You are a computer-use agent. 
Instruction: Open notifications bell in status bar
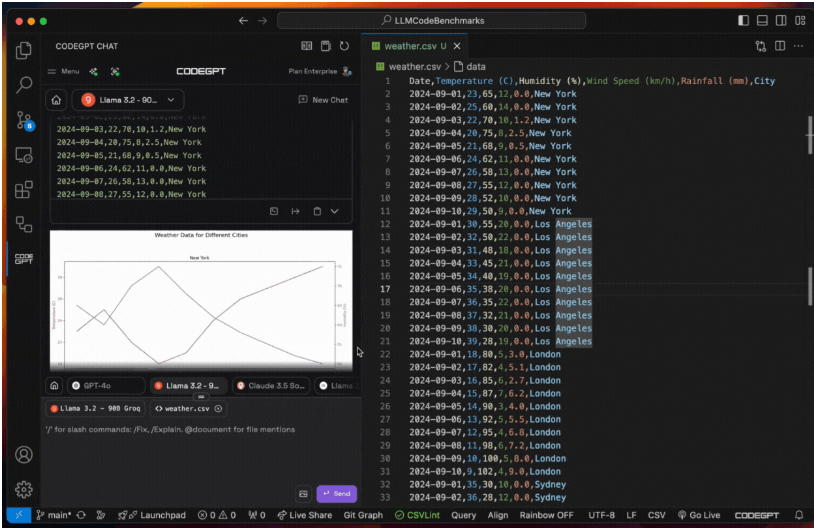798,515
